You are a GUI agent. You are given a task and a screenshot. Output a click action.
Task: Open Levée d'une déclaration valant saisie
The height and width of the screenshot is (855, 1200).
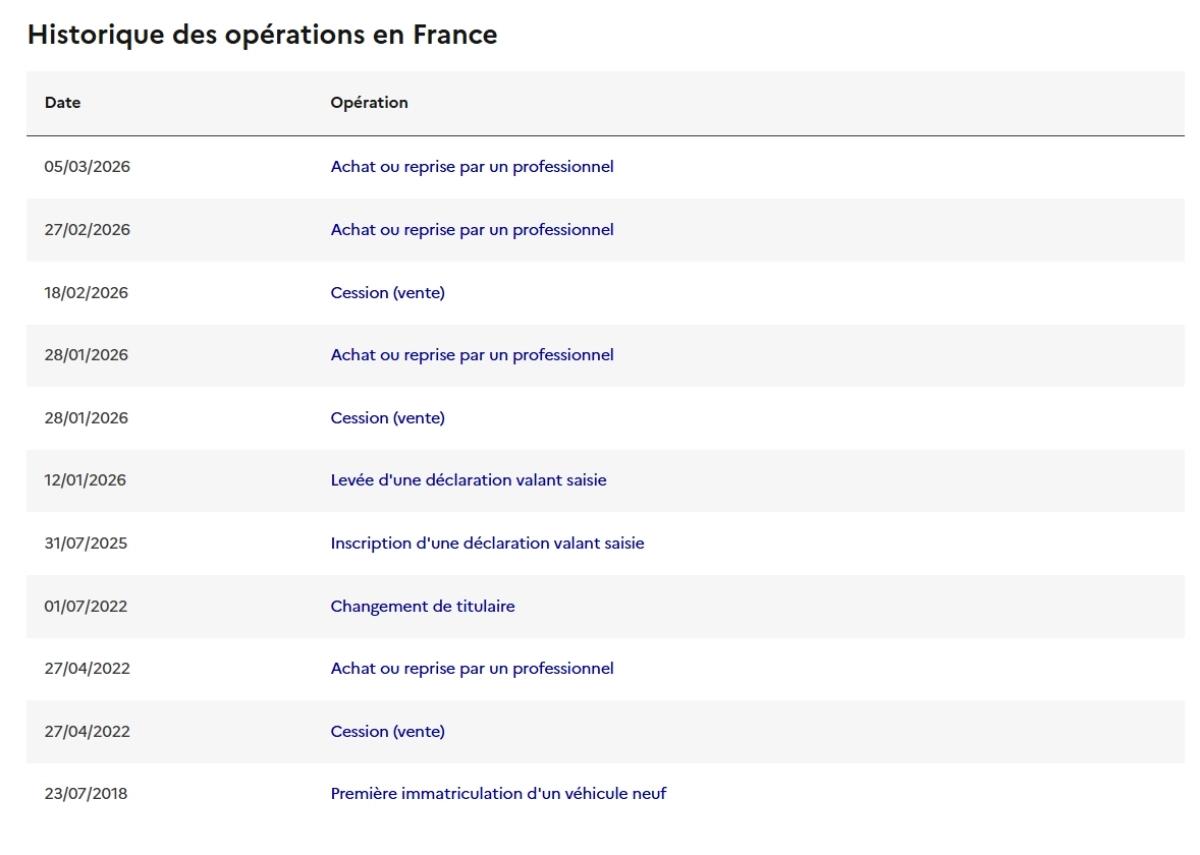click(468, 481)
